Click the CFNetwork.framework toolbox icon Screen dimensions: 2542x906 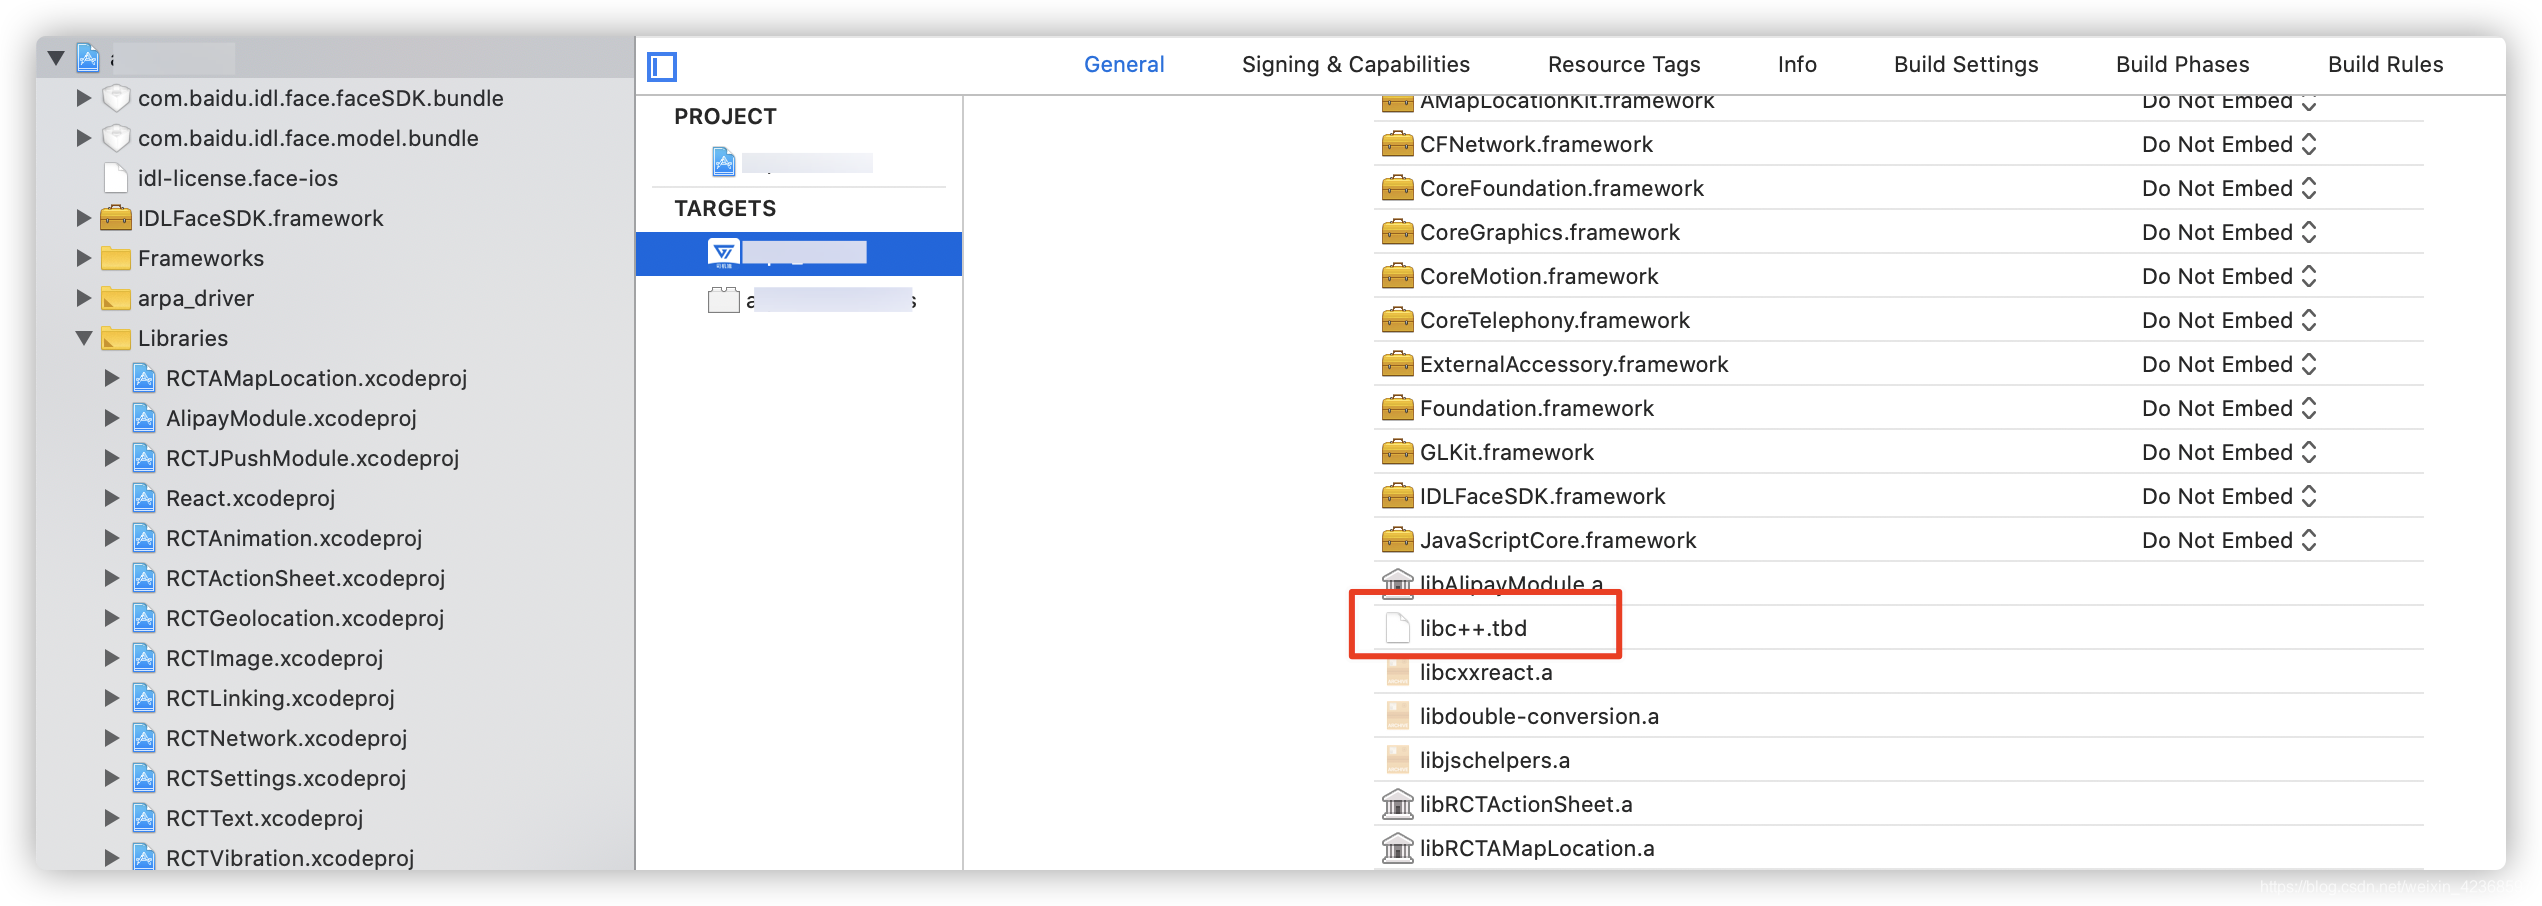coord(1397,144)
